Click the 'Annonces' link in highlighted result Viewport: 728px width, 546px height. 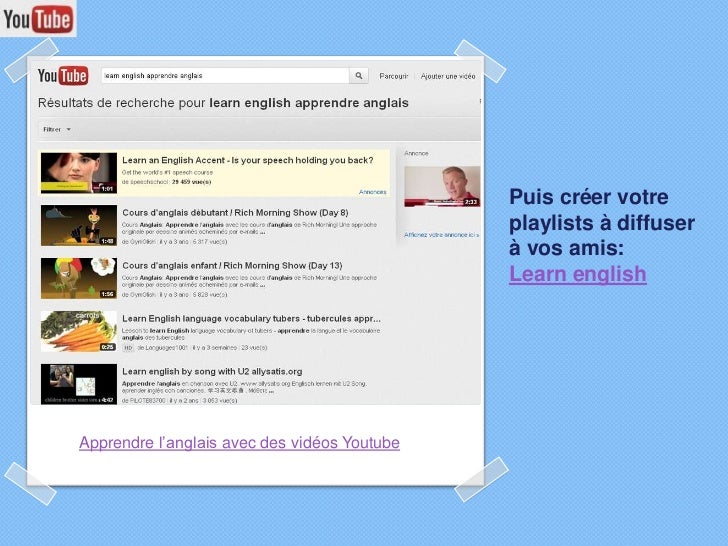coord(372,192)
